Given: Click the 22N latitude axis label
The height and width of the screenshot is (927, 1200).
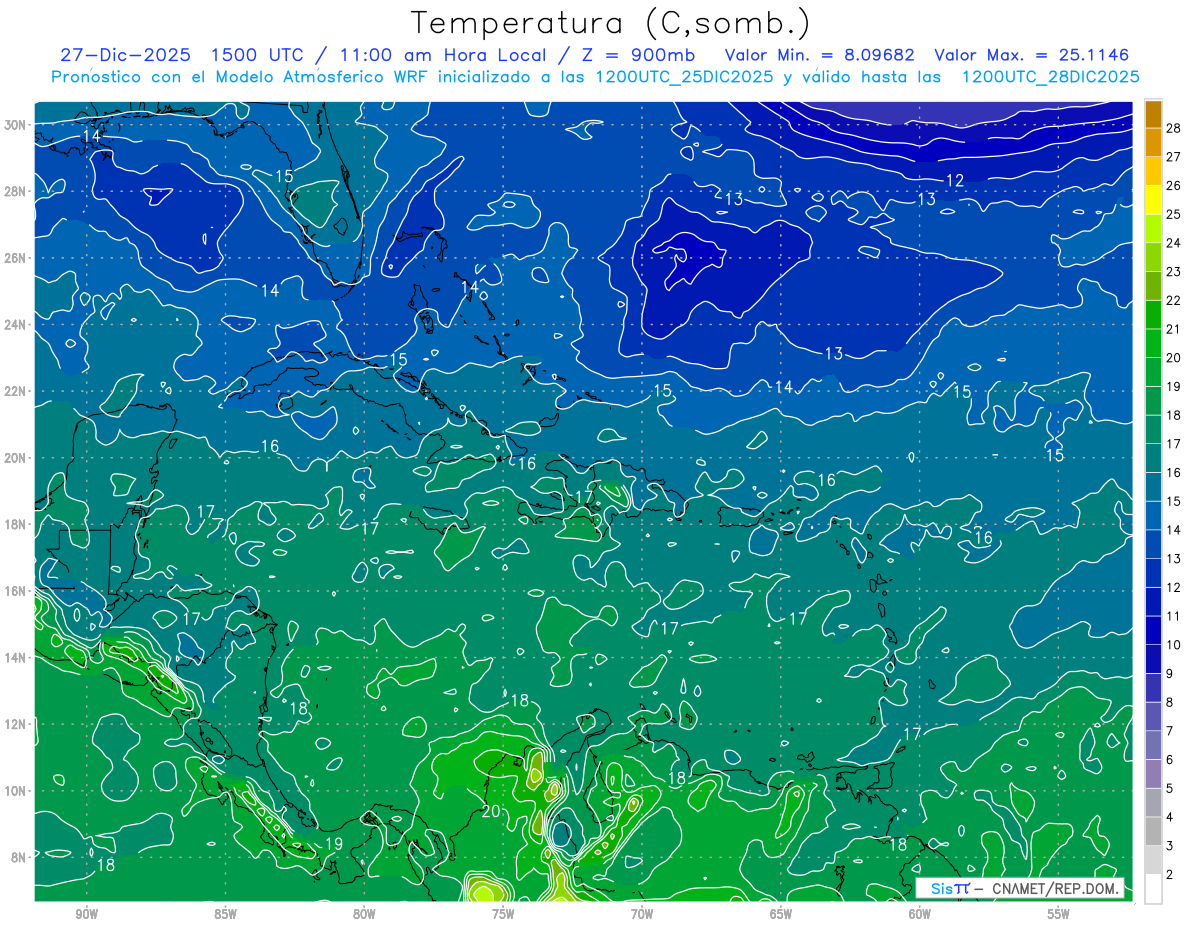Looking at the screenshot, I should (16, 391).
